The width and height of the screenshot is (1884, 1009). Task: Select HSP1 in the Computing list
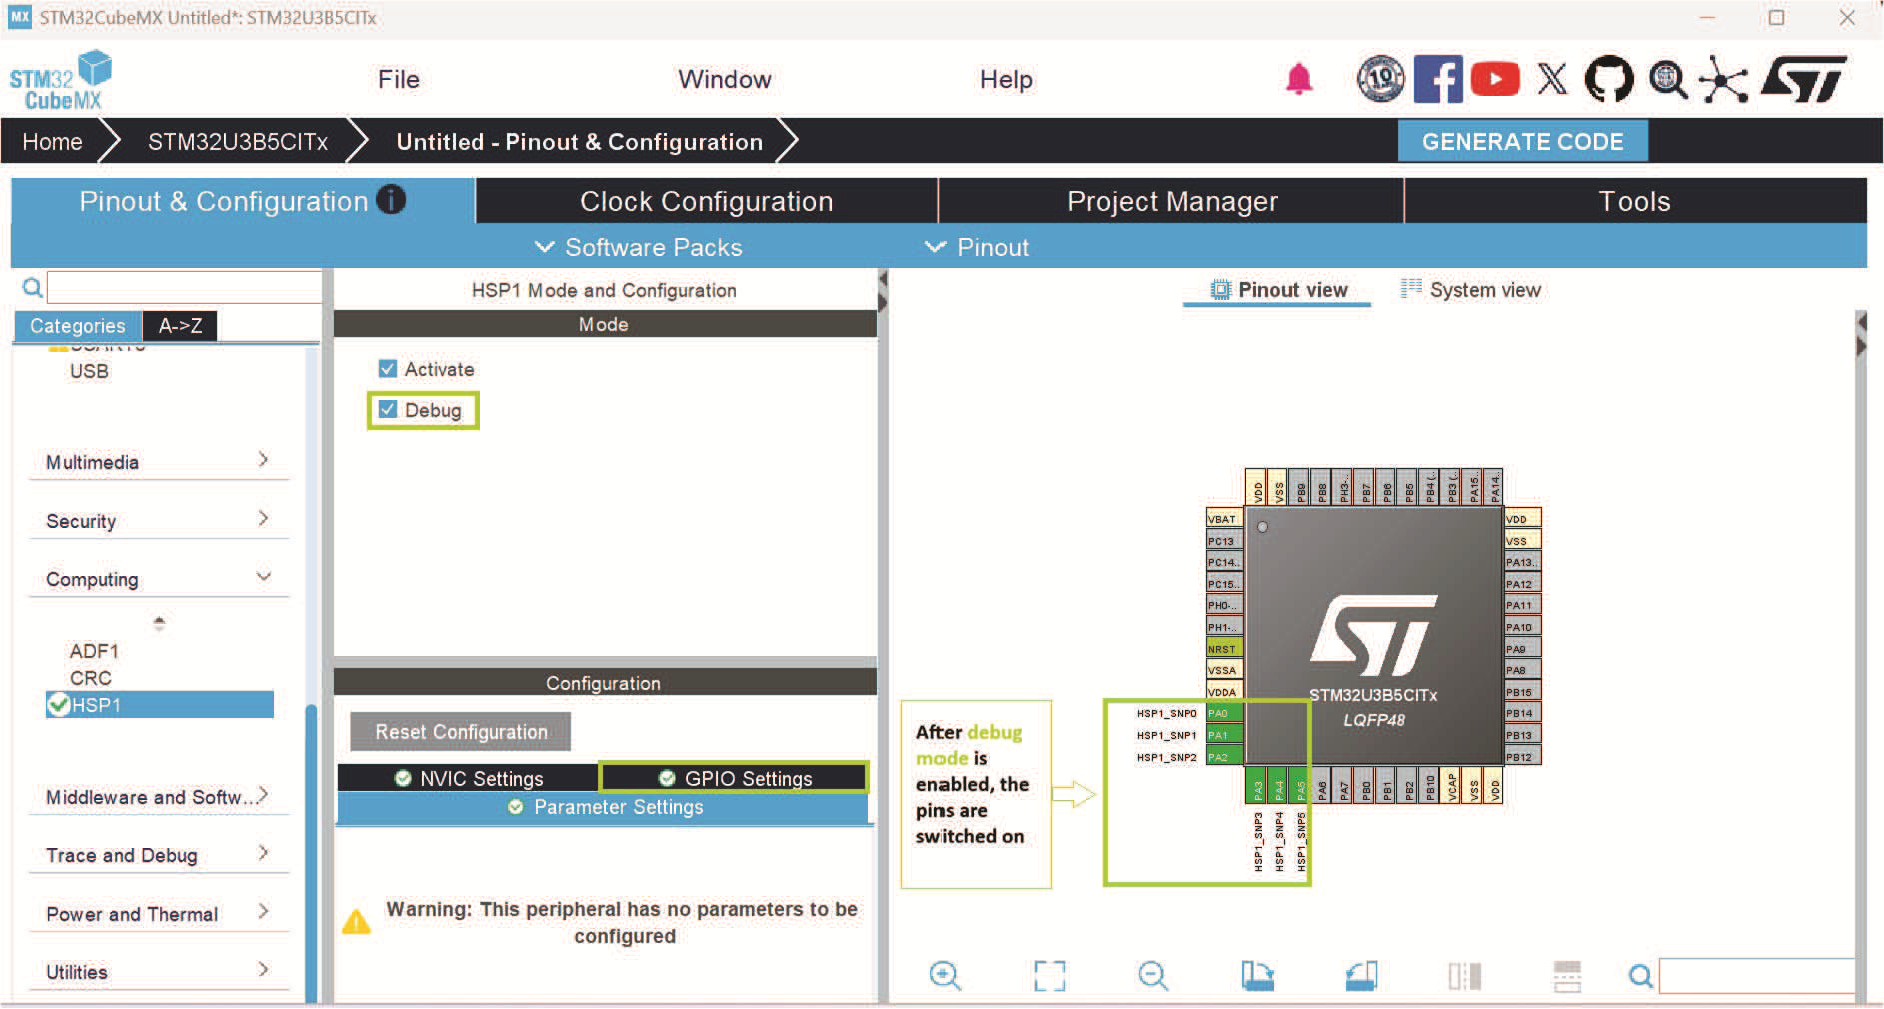[x=160, y=704]
